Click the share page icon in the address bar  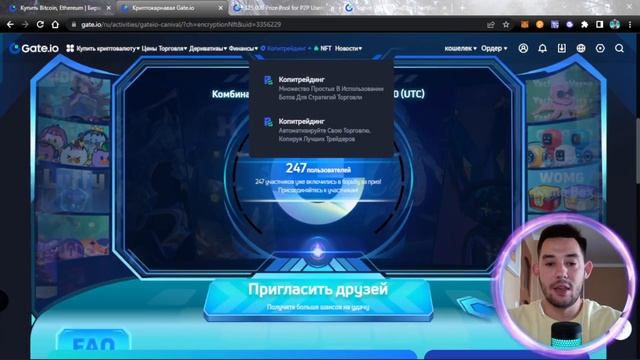point(491,24)
